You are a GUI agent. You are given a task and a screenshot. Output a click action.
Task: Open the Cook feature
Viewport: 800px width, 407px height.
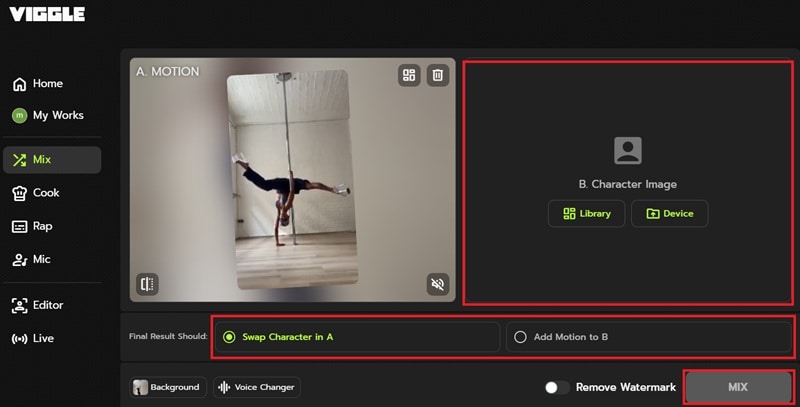[x=36, y=193]
